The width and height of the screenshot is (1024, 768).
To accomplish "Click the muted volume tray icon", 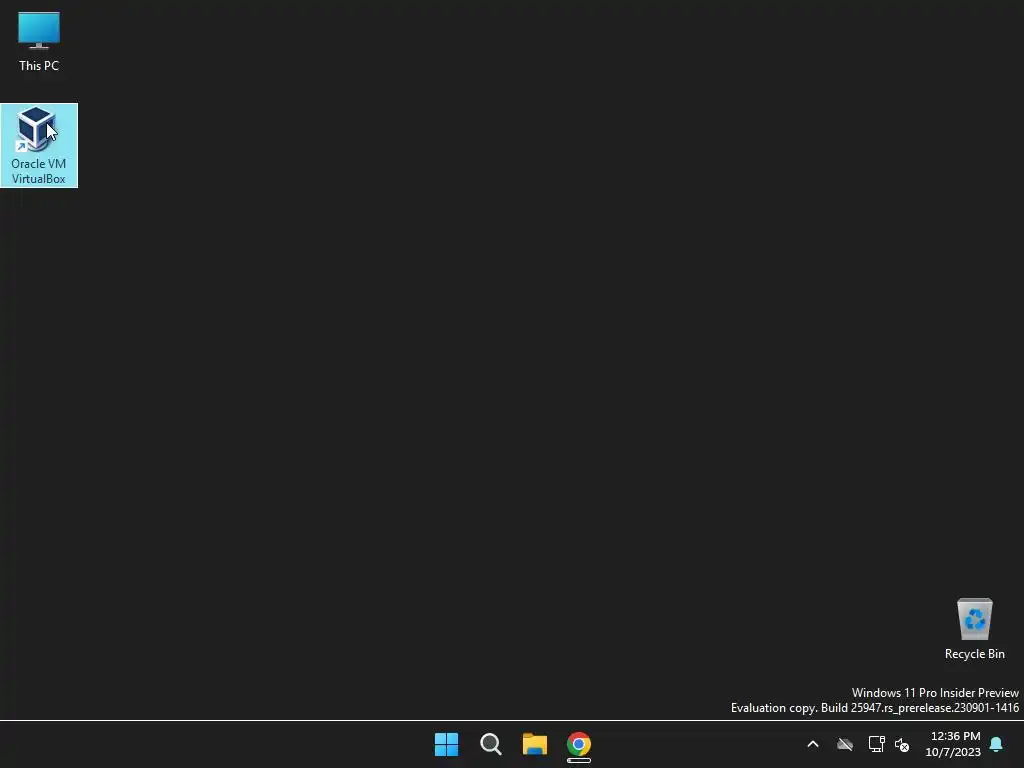I will click(x=902, y=744).
